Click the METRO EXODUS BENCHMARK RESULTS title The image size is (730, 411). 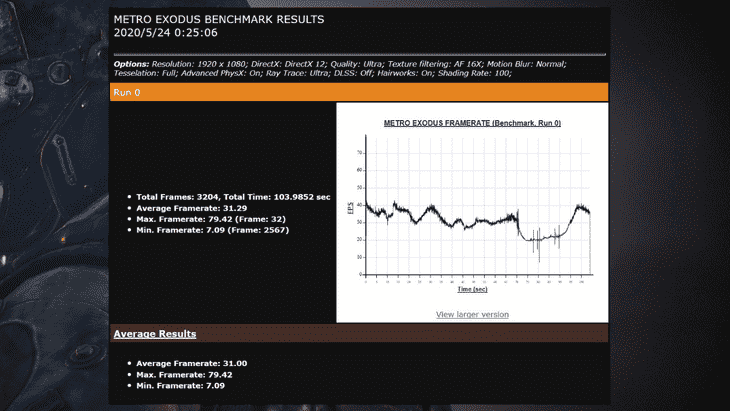pyautogui.click(x=219, y=20)
